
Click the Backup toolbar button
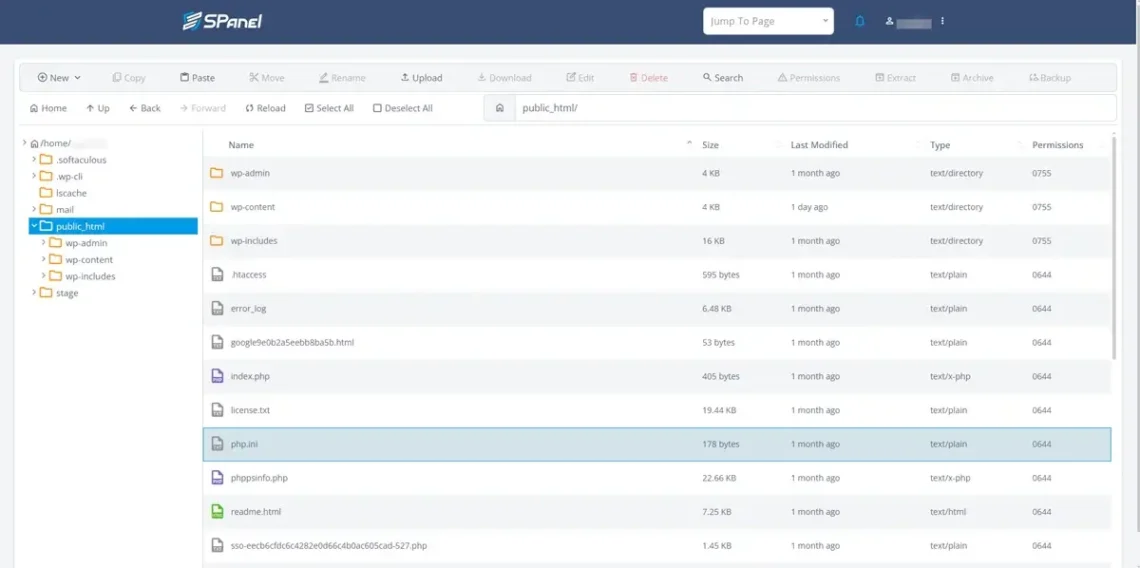pyautogui.click(x=1050, y=78)
